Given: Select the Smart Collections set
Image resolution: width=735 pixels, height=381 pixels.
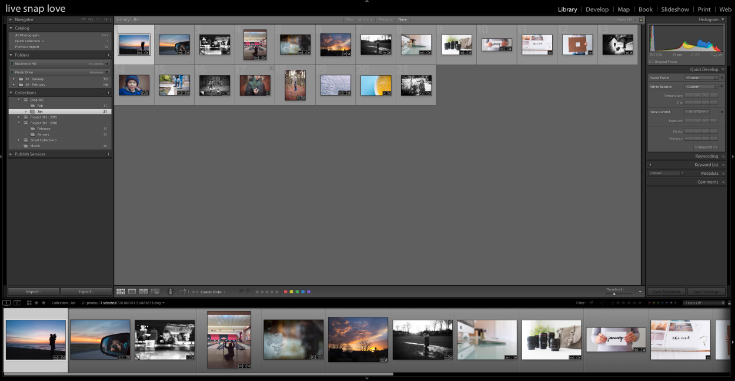Looking at the screenshot, I should (x=44, y=140).
